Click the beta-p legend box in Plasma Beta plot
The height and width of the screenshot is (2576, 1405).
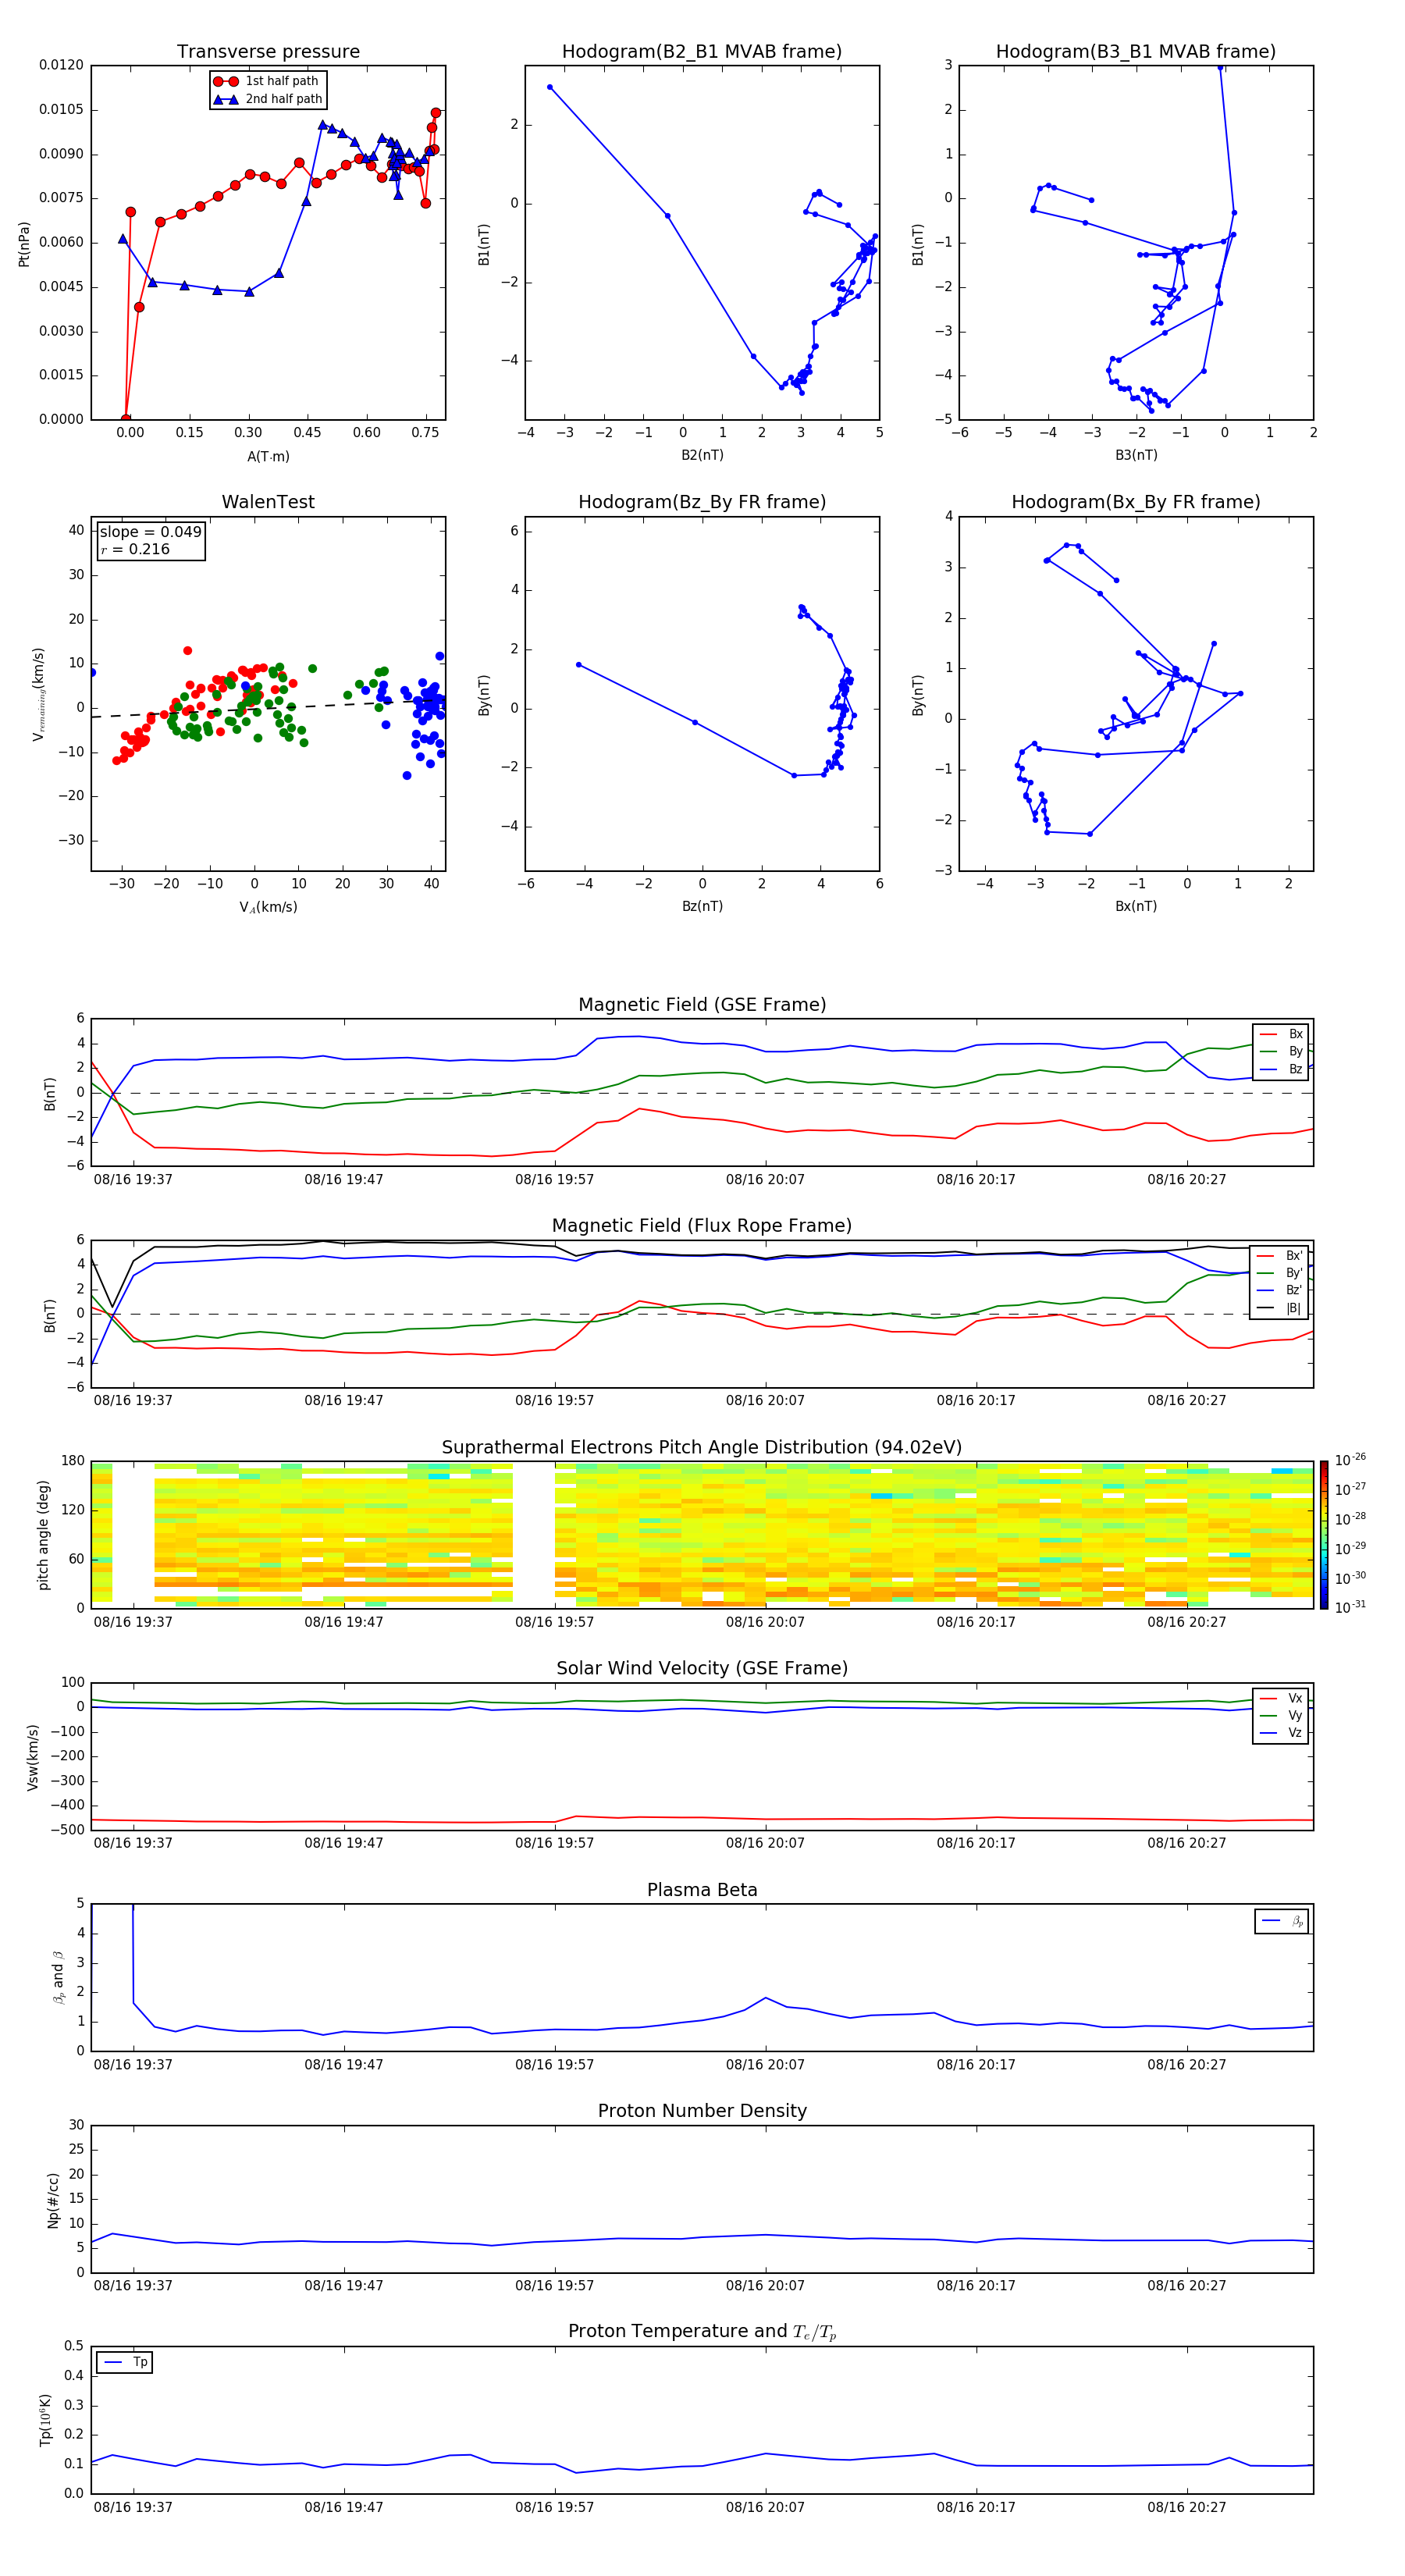(1282, 1921)
